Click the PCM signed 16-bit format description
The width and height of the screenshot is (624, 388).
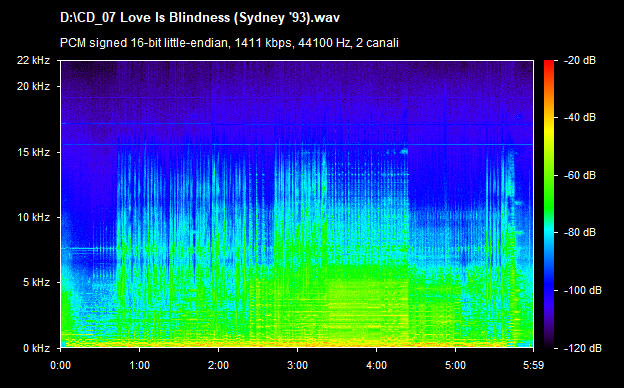pos(229,43)
